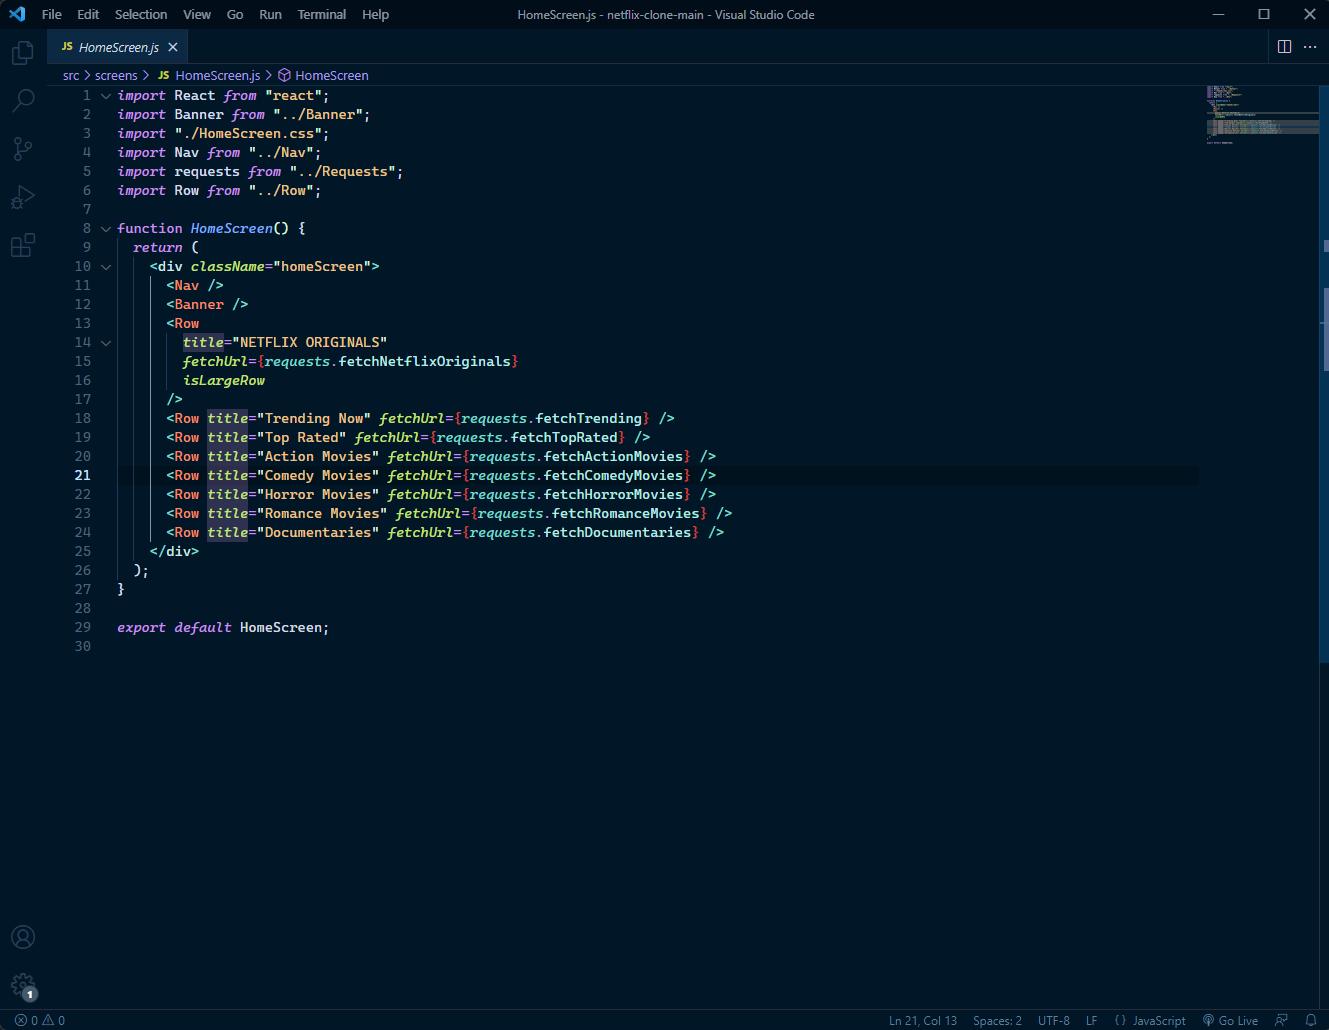Open the Run menu
This screenshot has height=1030, width=1329.
pyautogui.click(x=270, y=14)
